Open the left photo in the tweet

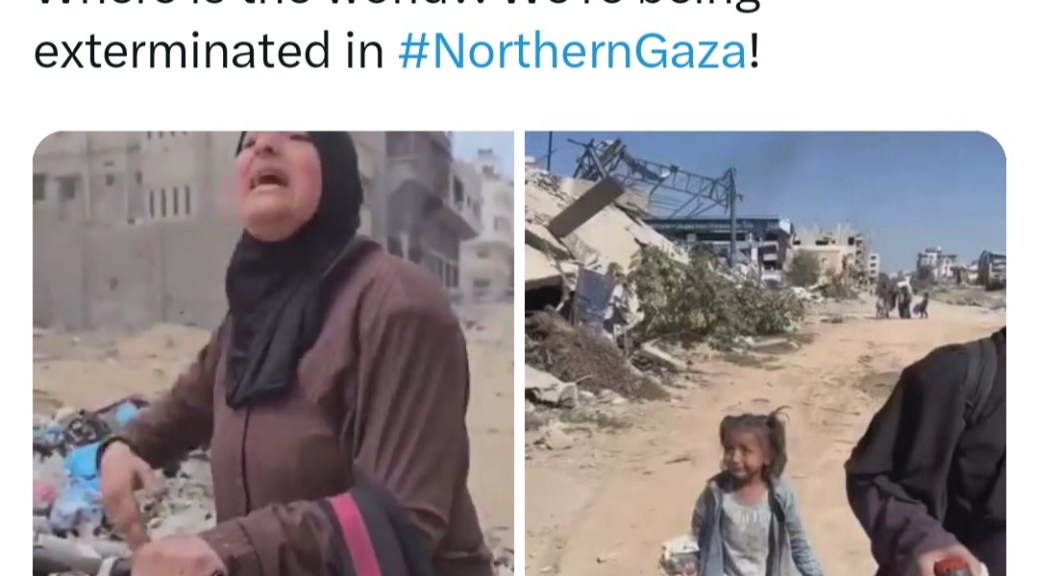[x=273, y=353]
